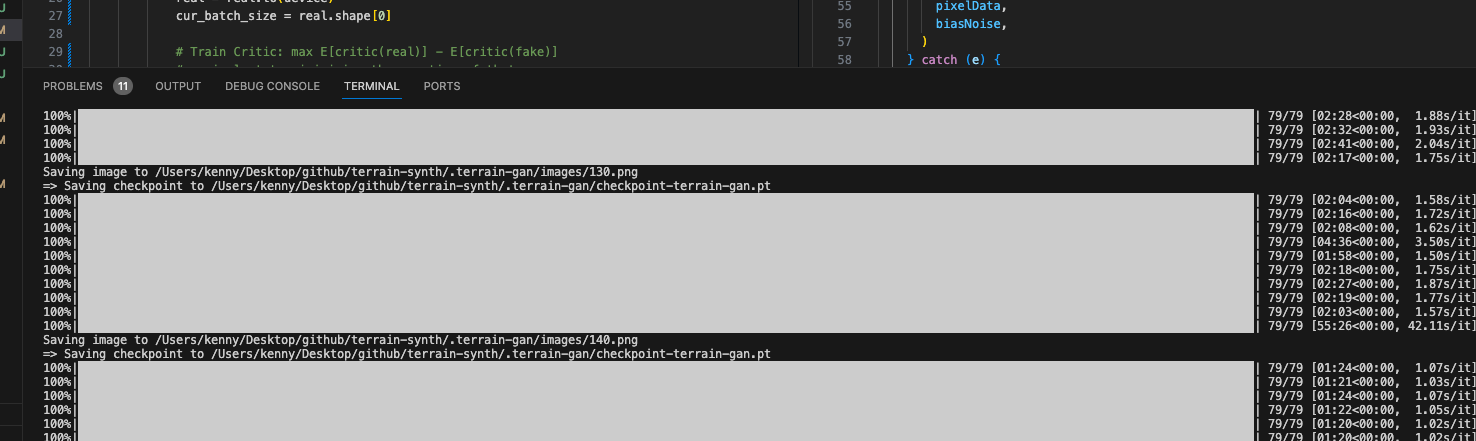Click line number 27 in the editor gutter
The width and height of the screenshot is (1476, 441).
coord(54,15)
